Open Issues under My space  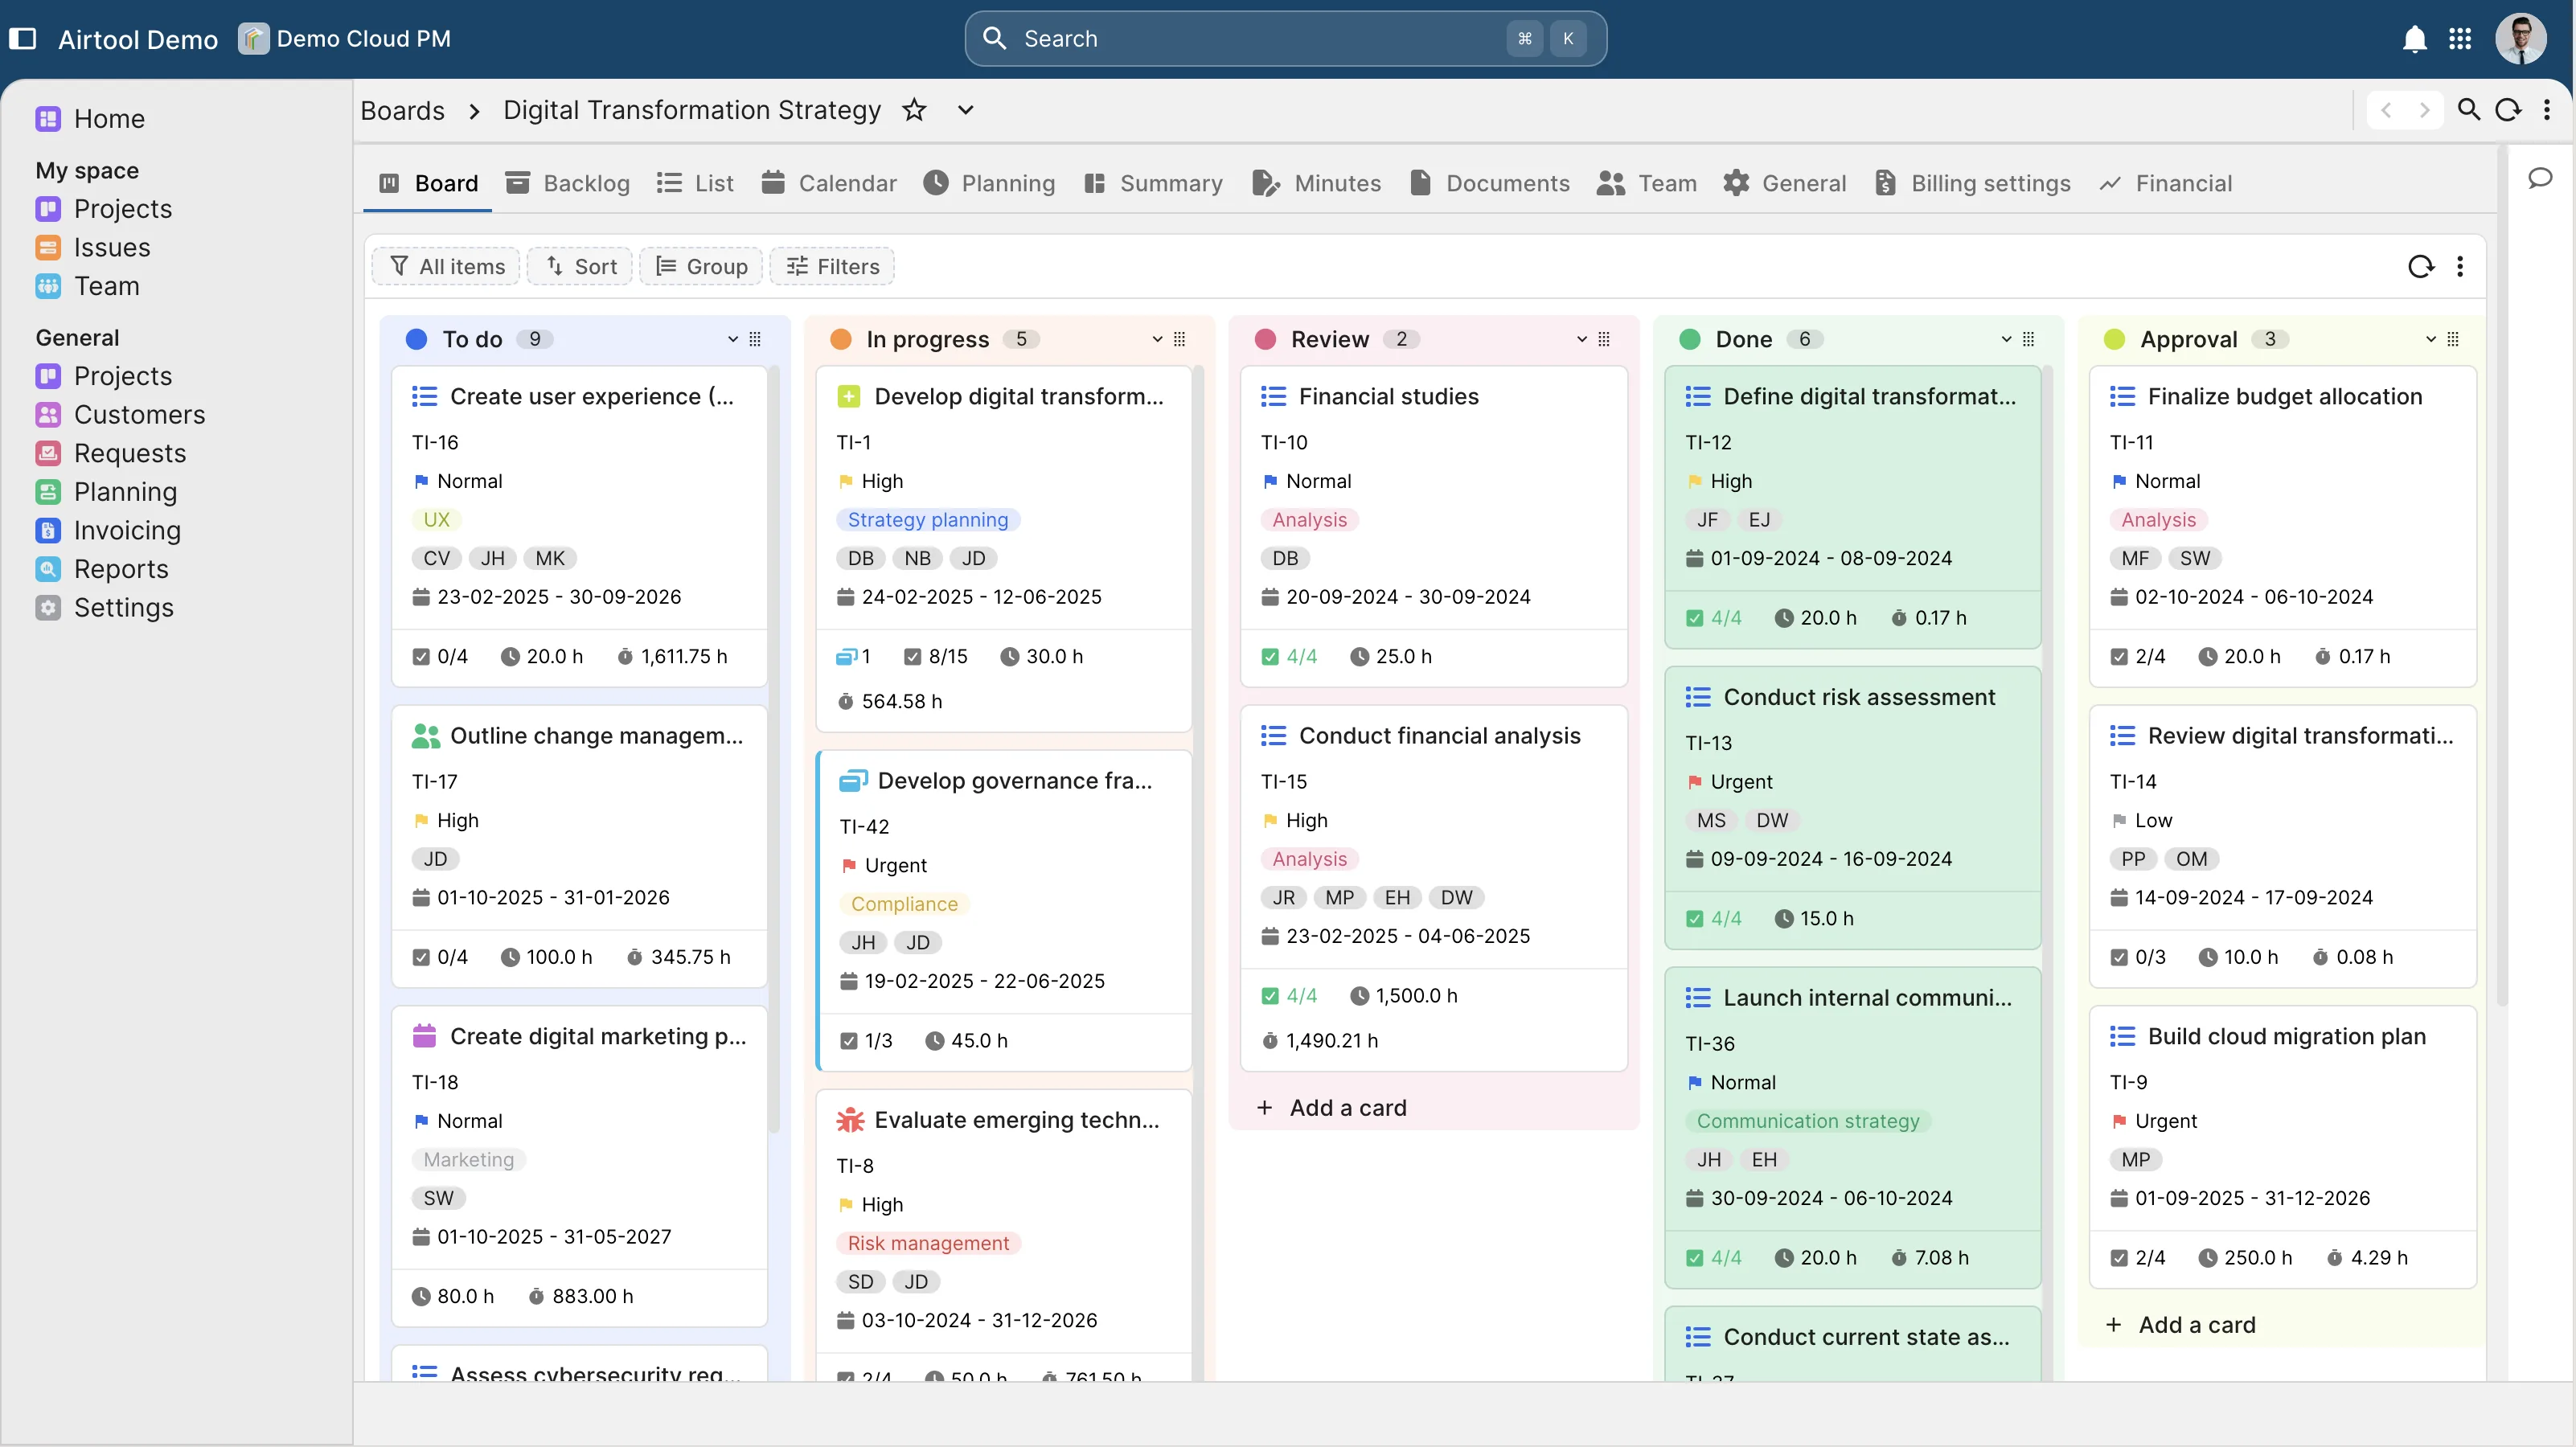[x=93, y=247]
